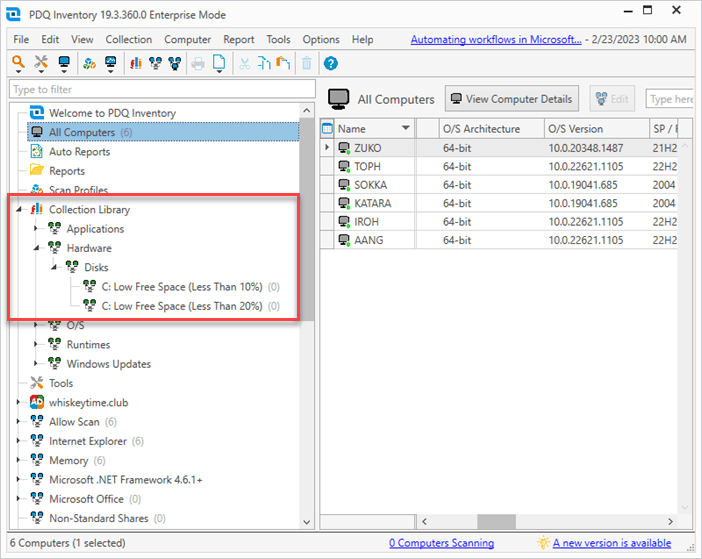Click the O/S Architecture column header

coord(491,129)
